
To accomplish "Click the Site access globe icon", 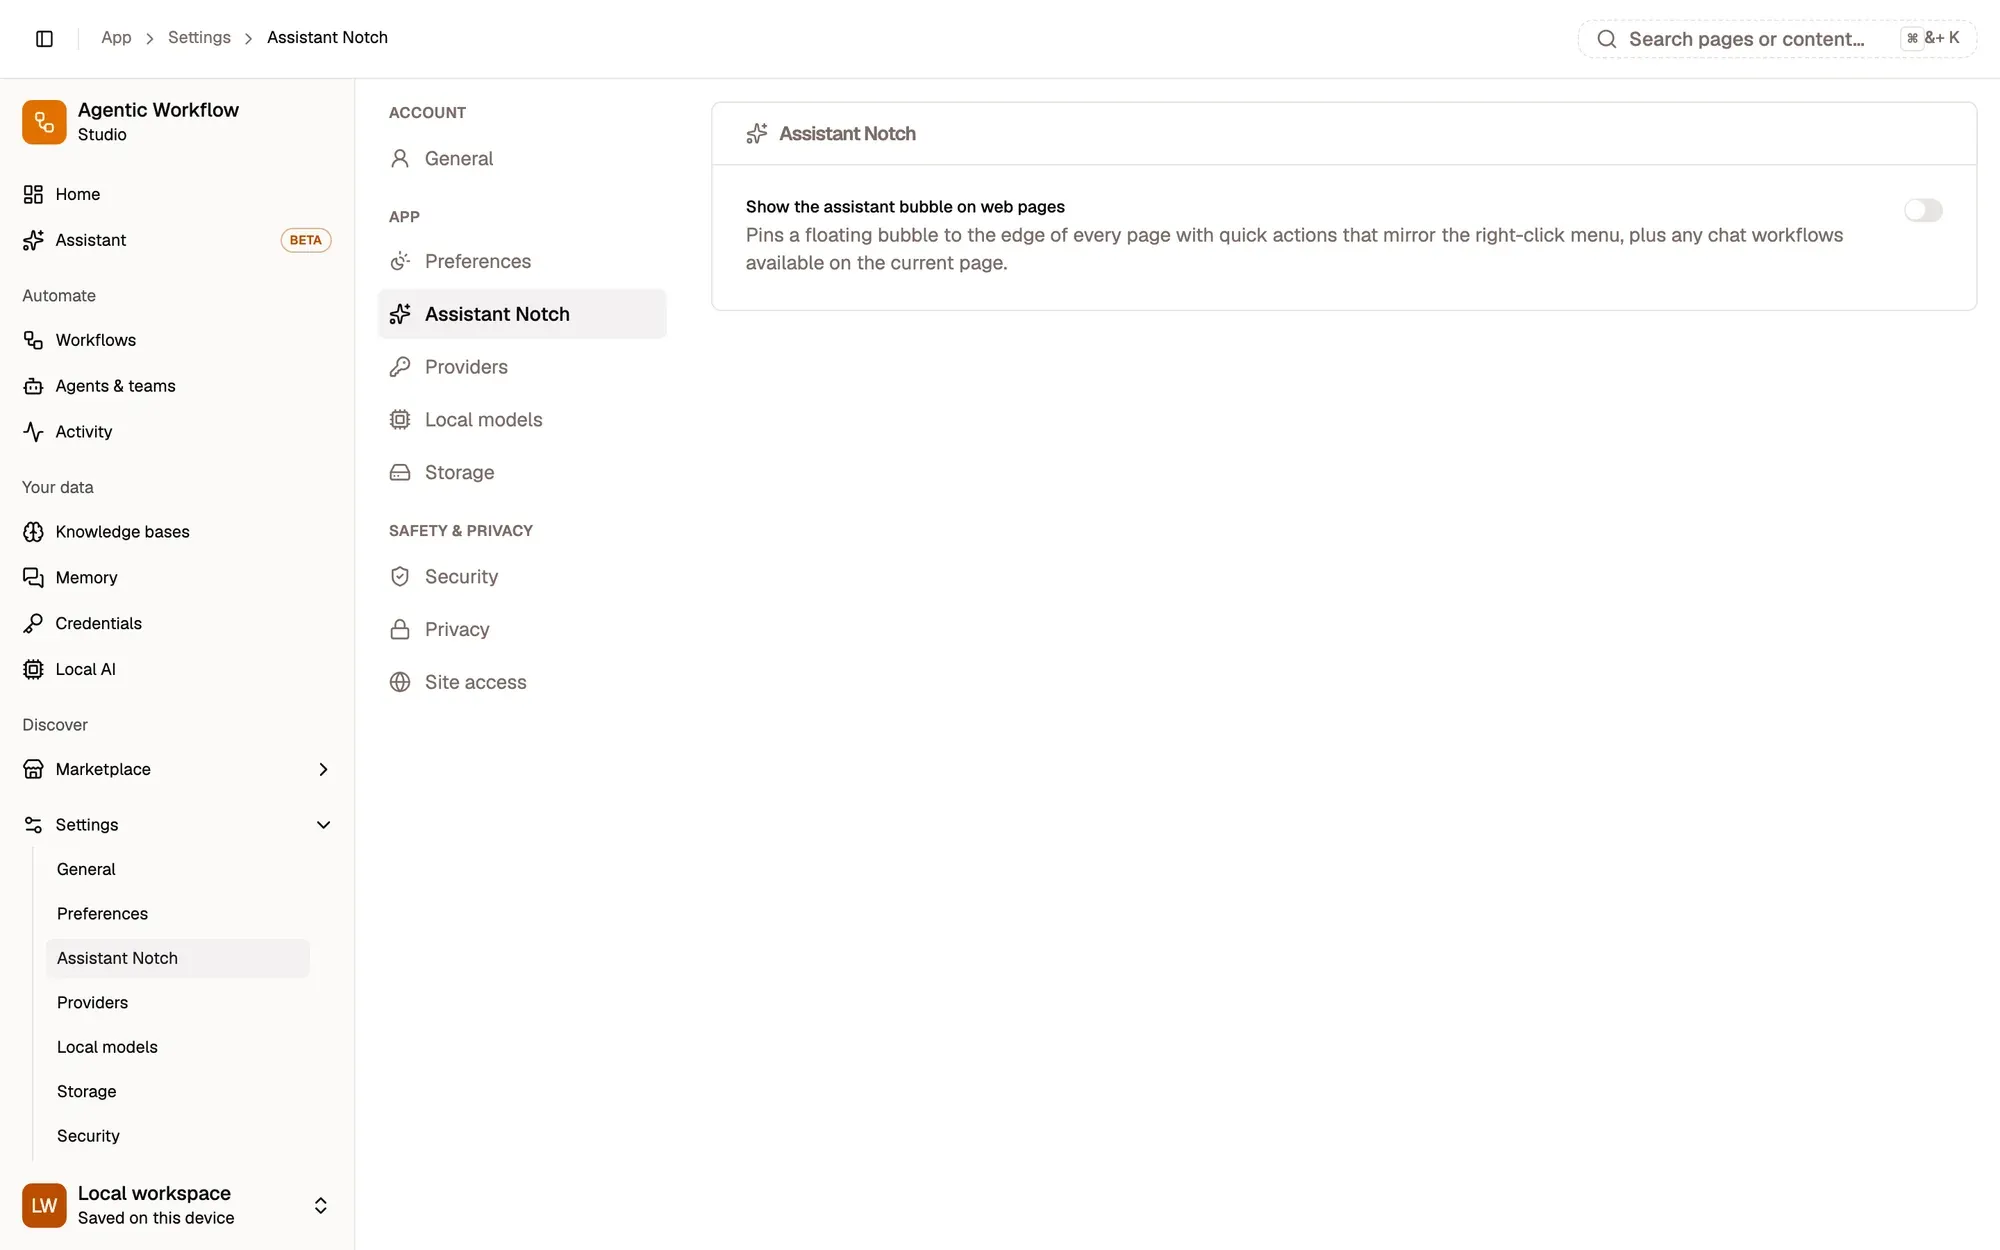I will click(400, 682).
